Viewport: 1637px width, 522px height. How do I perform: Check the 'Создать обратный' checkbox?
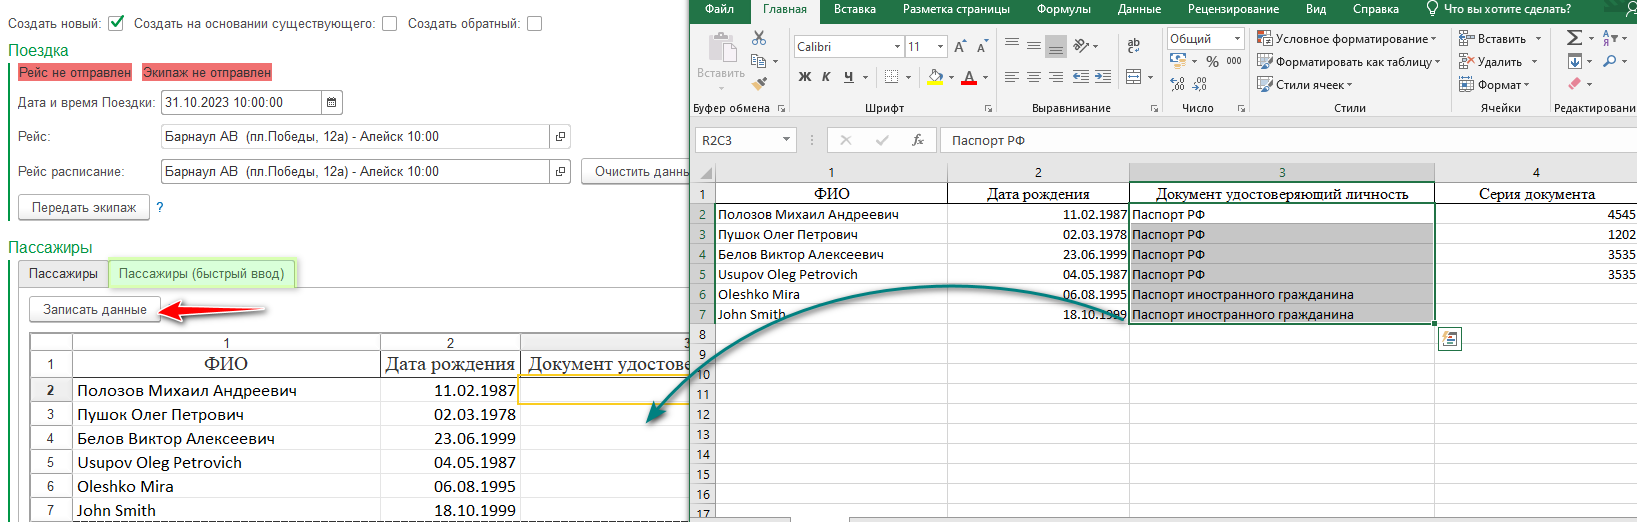tap(535, 23)
